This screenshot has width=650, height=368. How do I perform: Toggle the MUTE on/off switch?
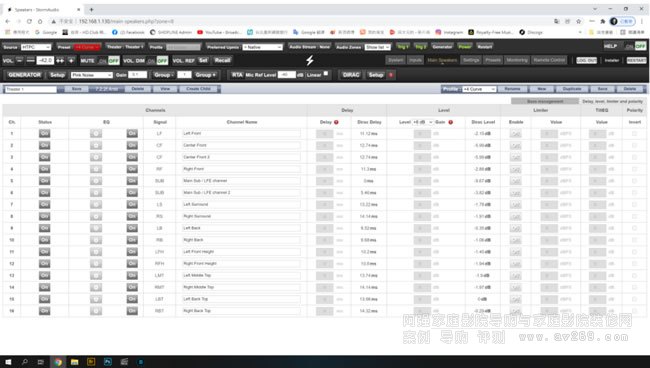coord(109,61)
